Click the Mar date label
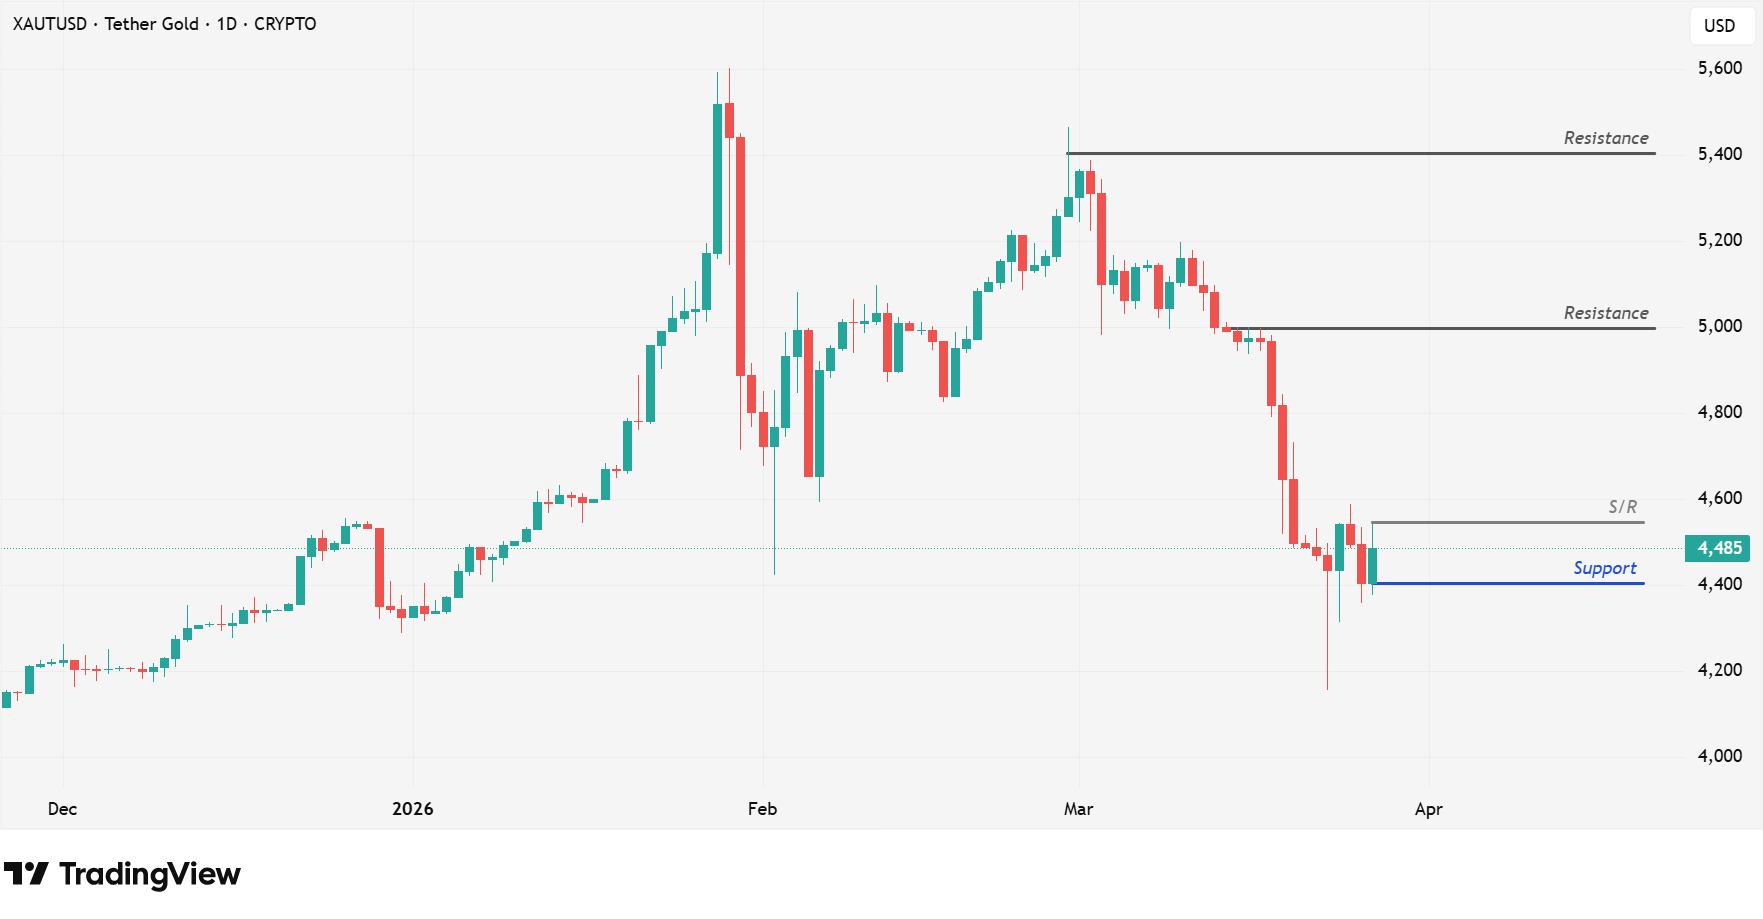This screenshot has width=1763, height=919. 1078,809
